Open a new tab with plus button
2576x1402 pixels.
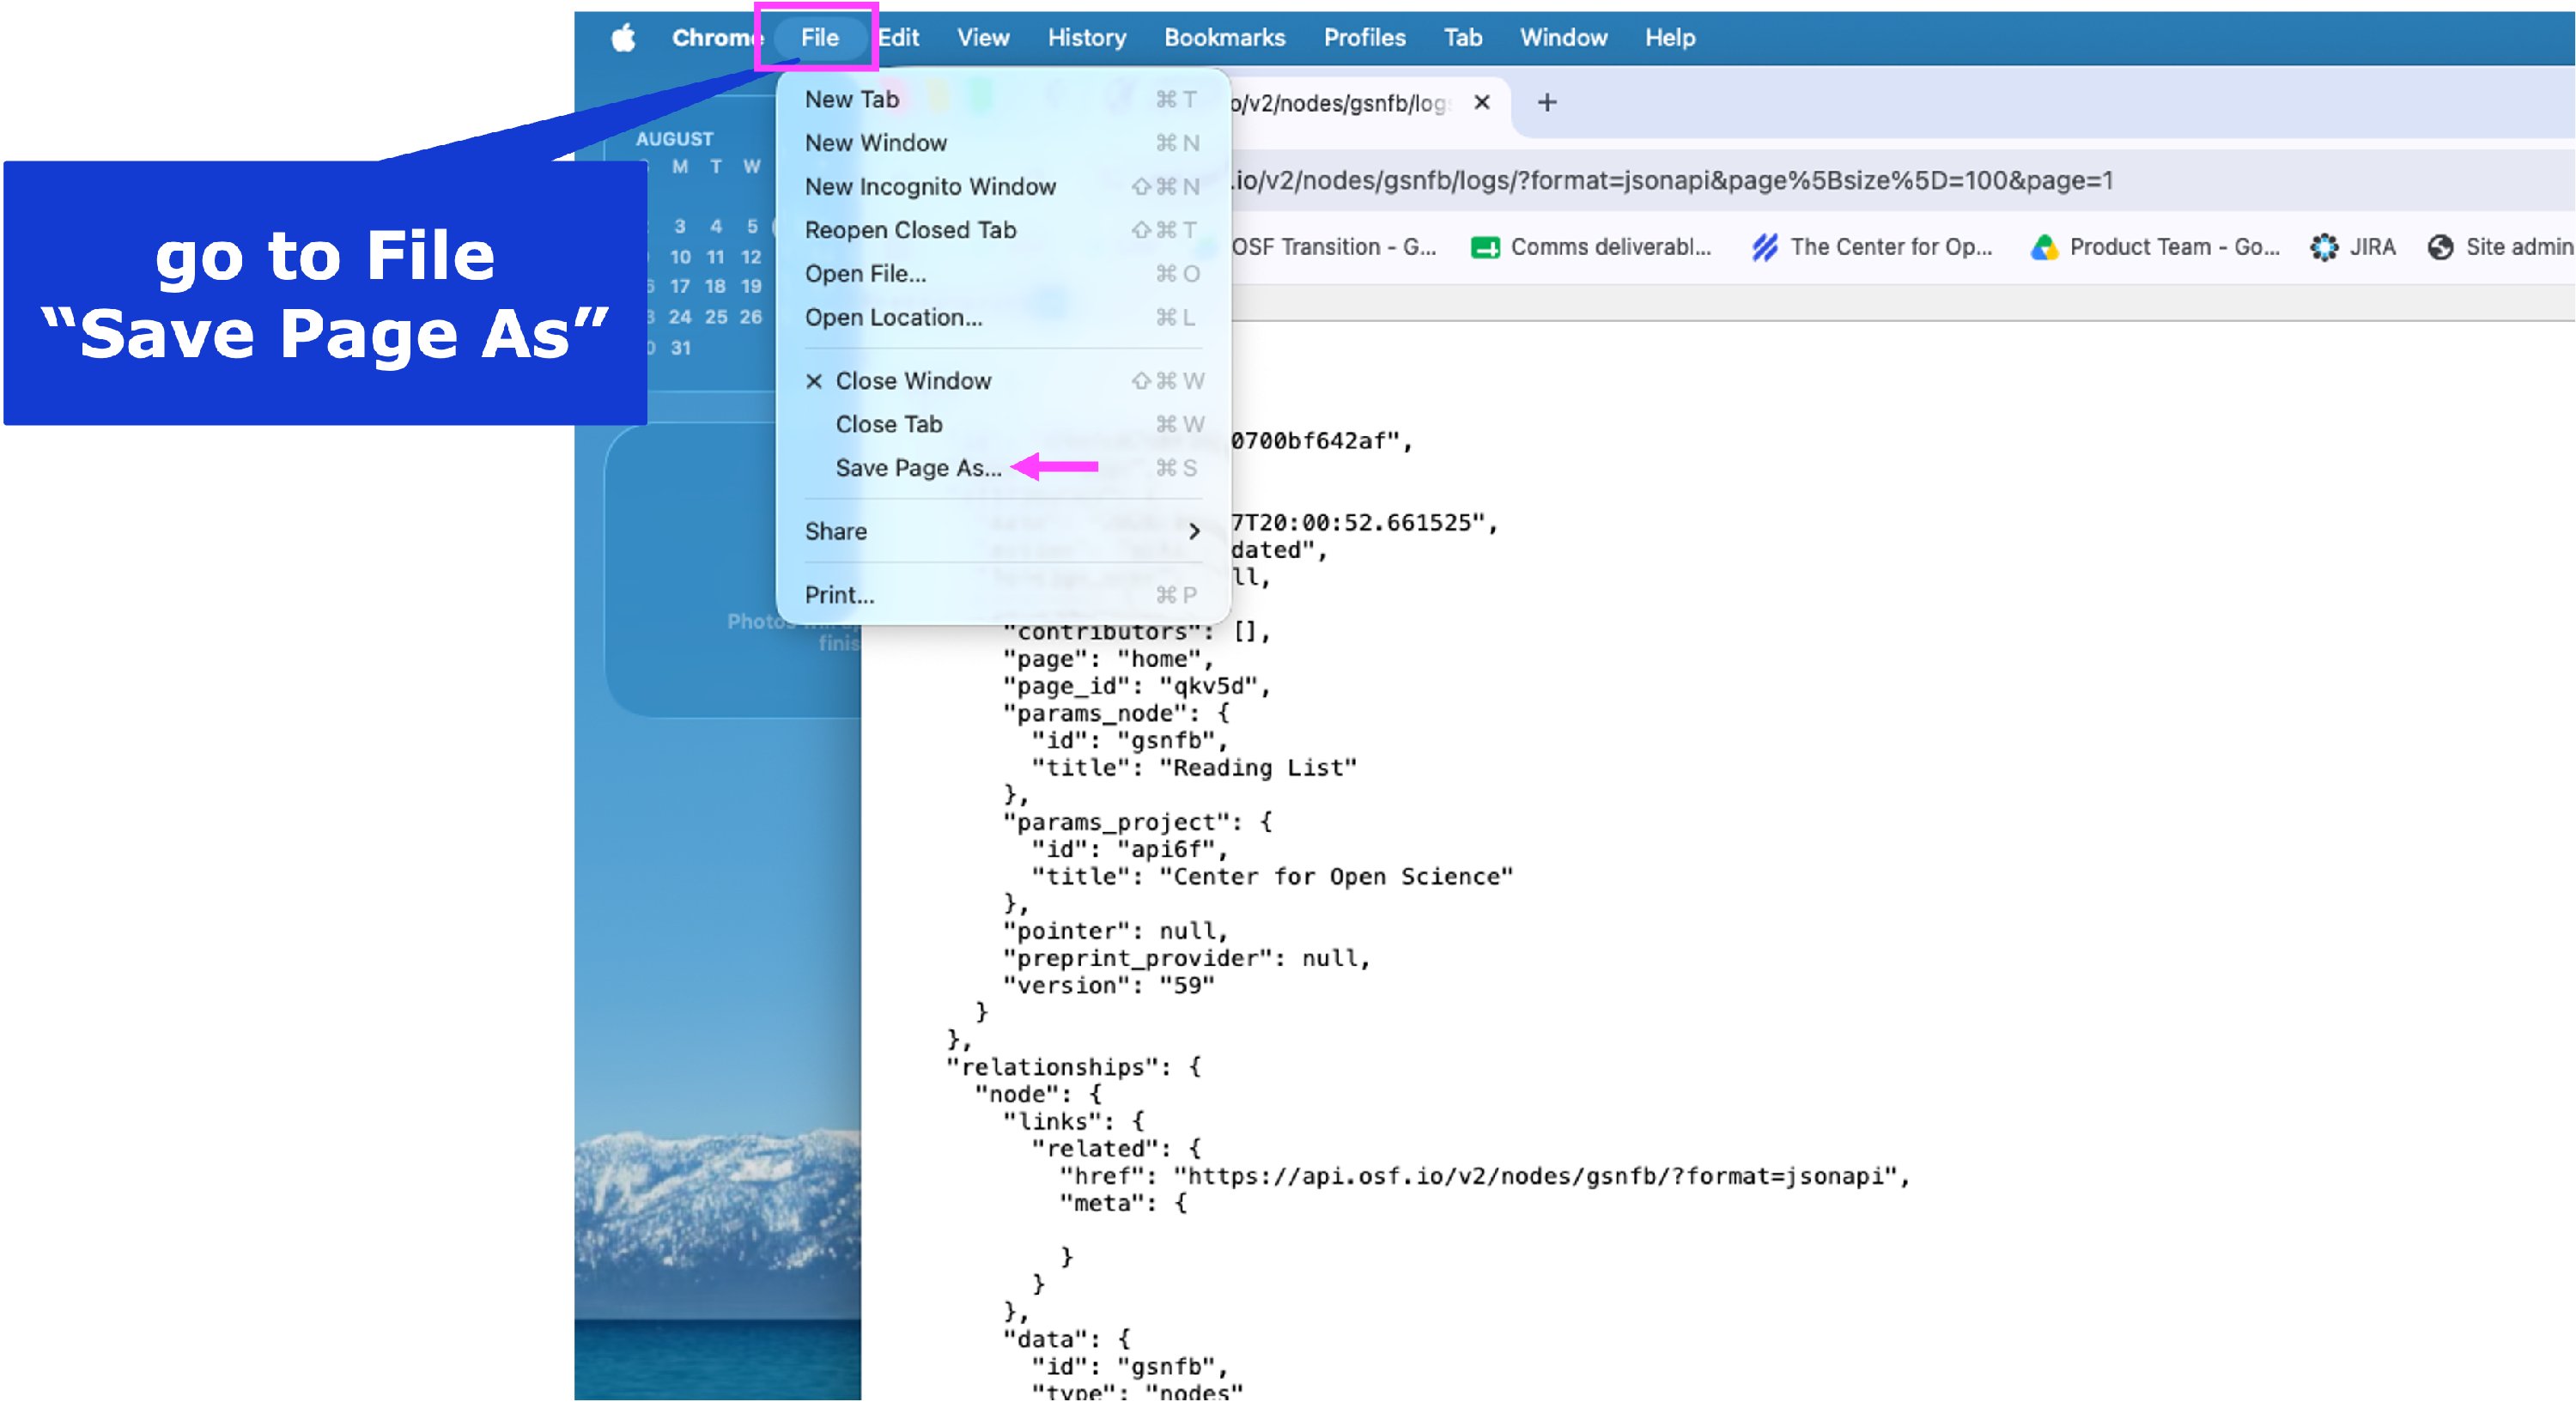click(1547, 103)
